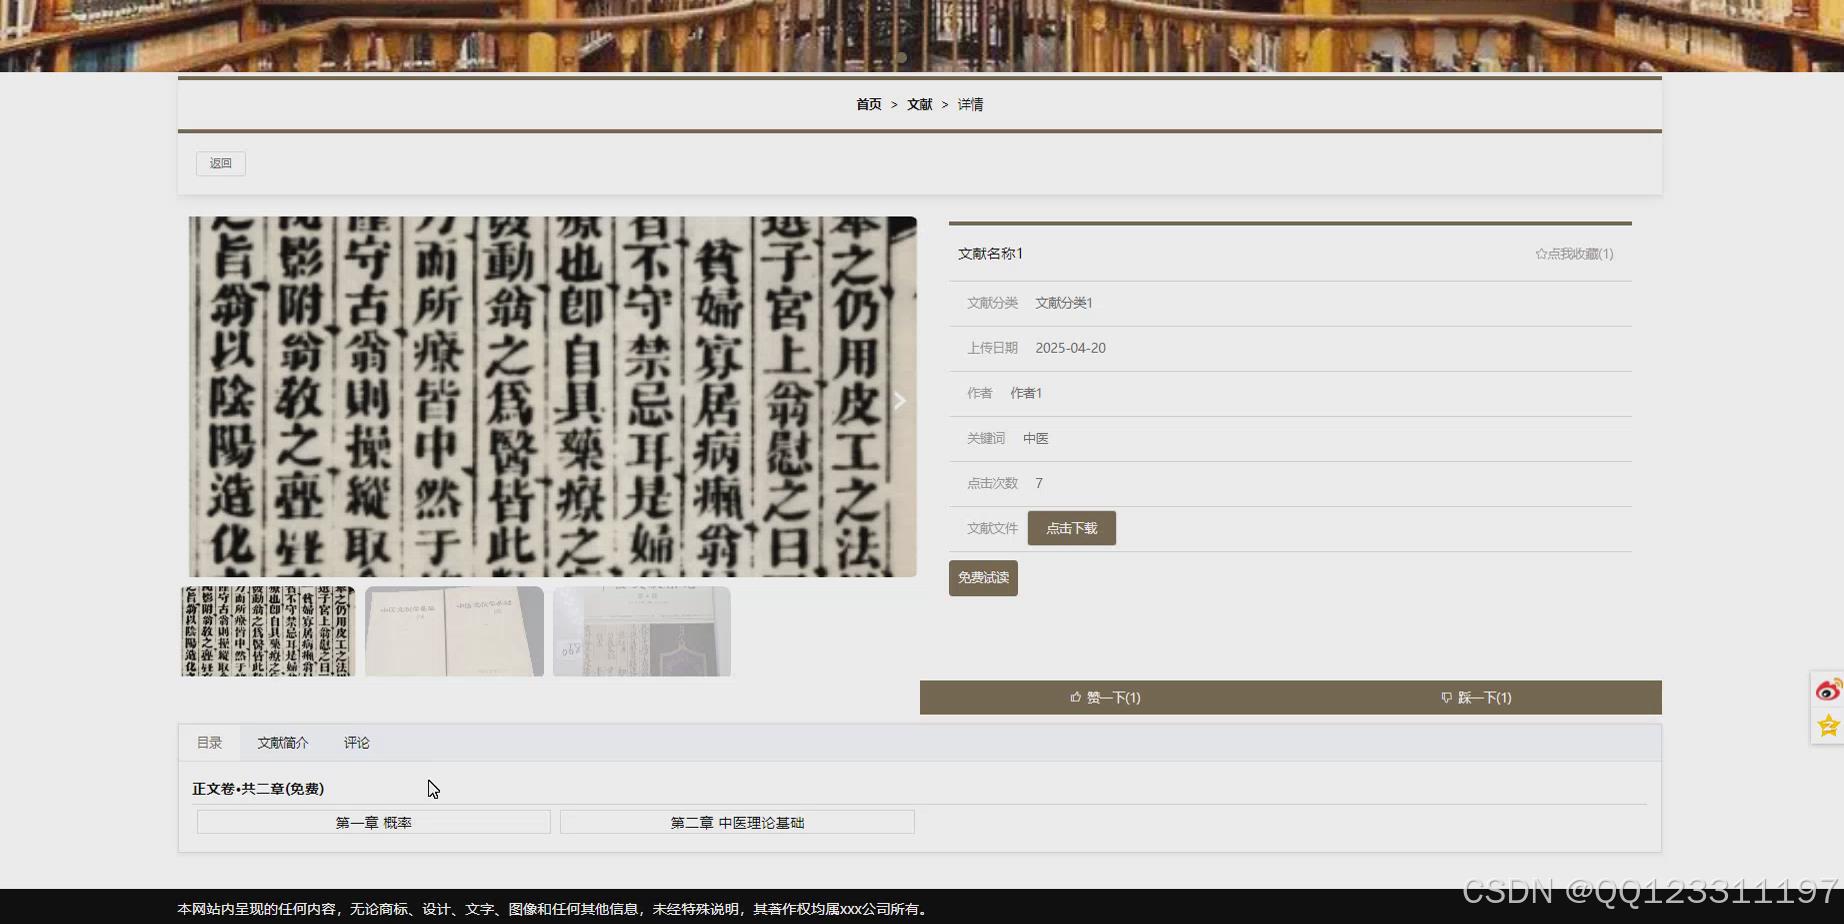Select the second book thumbnail below the image
1844x924 pixels.
[x=454, y=631]
